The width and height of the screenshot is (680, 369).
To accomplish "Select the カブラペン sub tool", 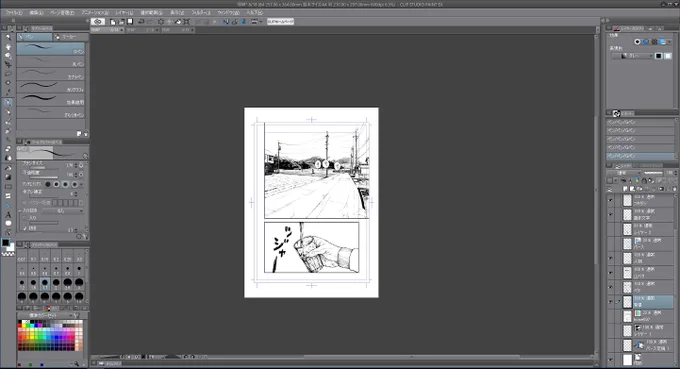I will [51, 74].
